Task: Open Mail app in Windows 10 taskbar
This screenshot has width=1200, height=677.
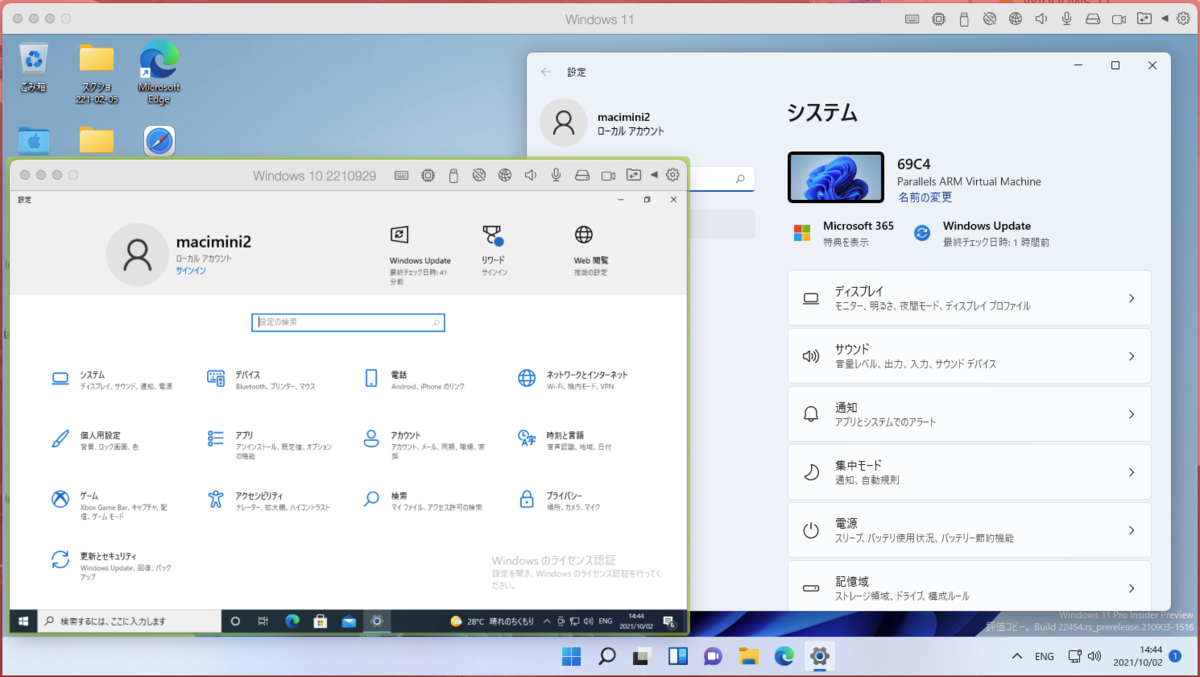Action: (x=348, y=621)
